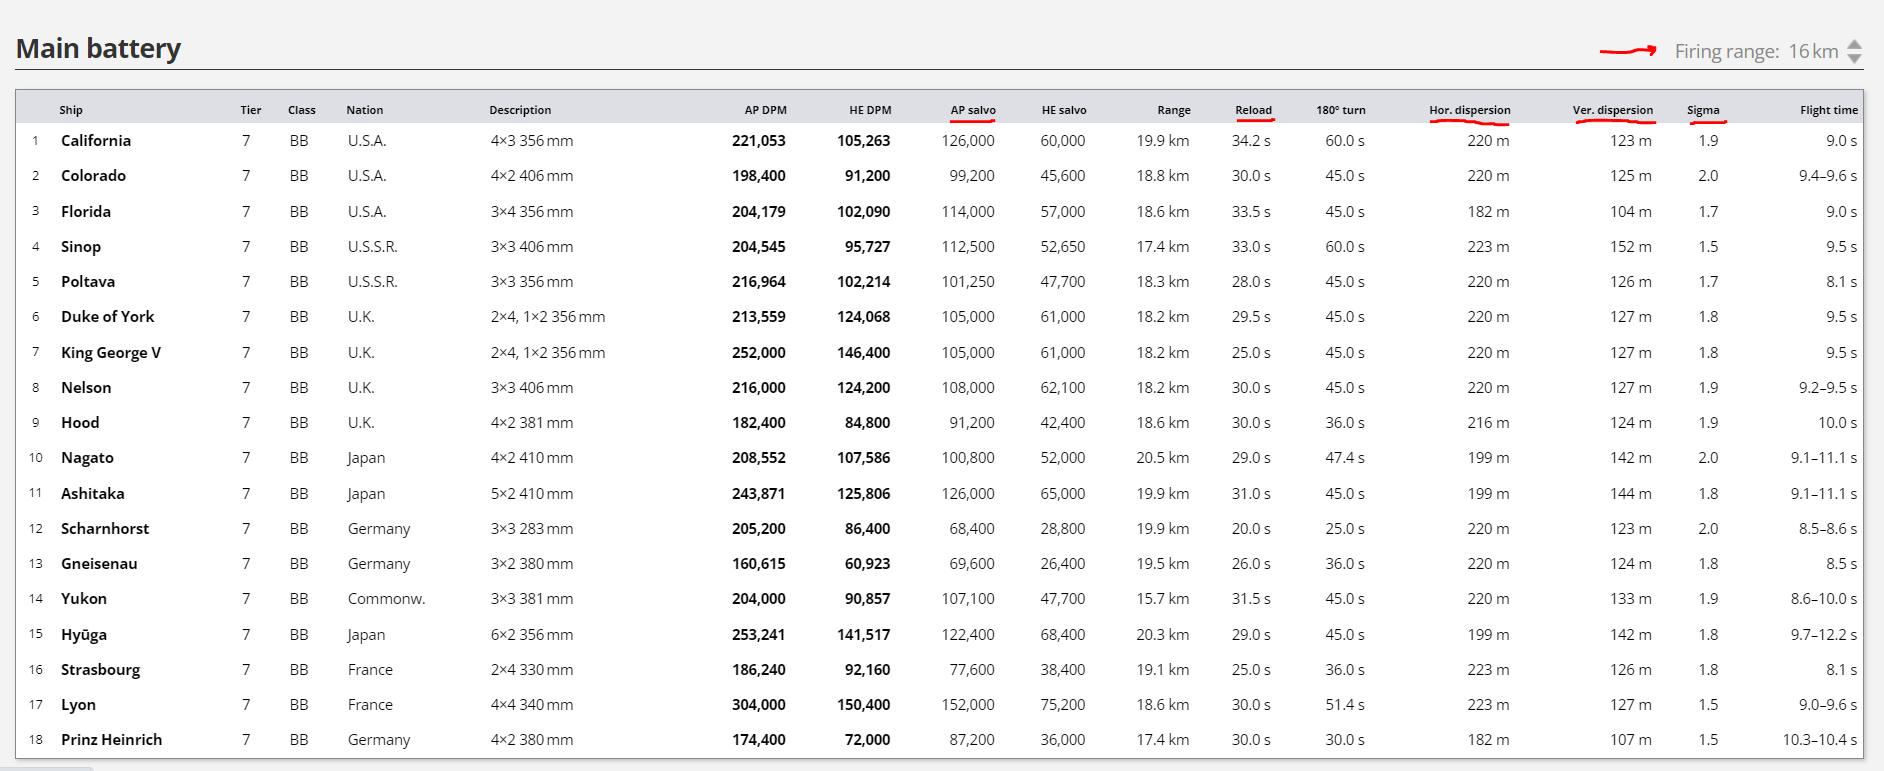This screenshot has width=1884, height=771.
Task: Increase firing range with up arrow
Action: 1854,44
